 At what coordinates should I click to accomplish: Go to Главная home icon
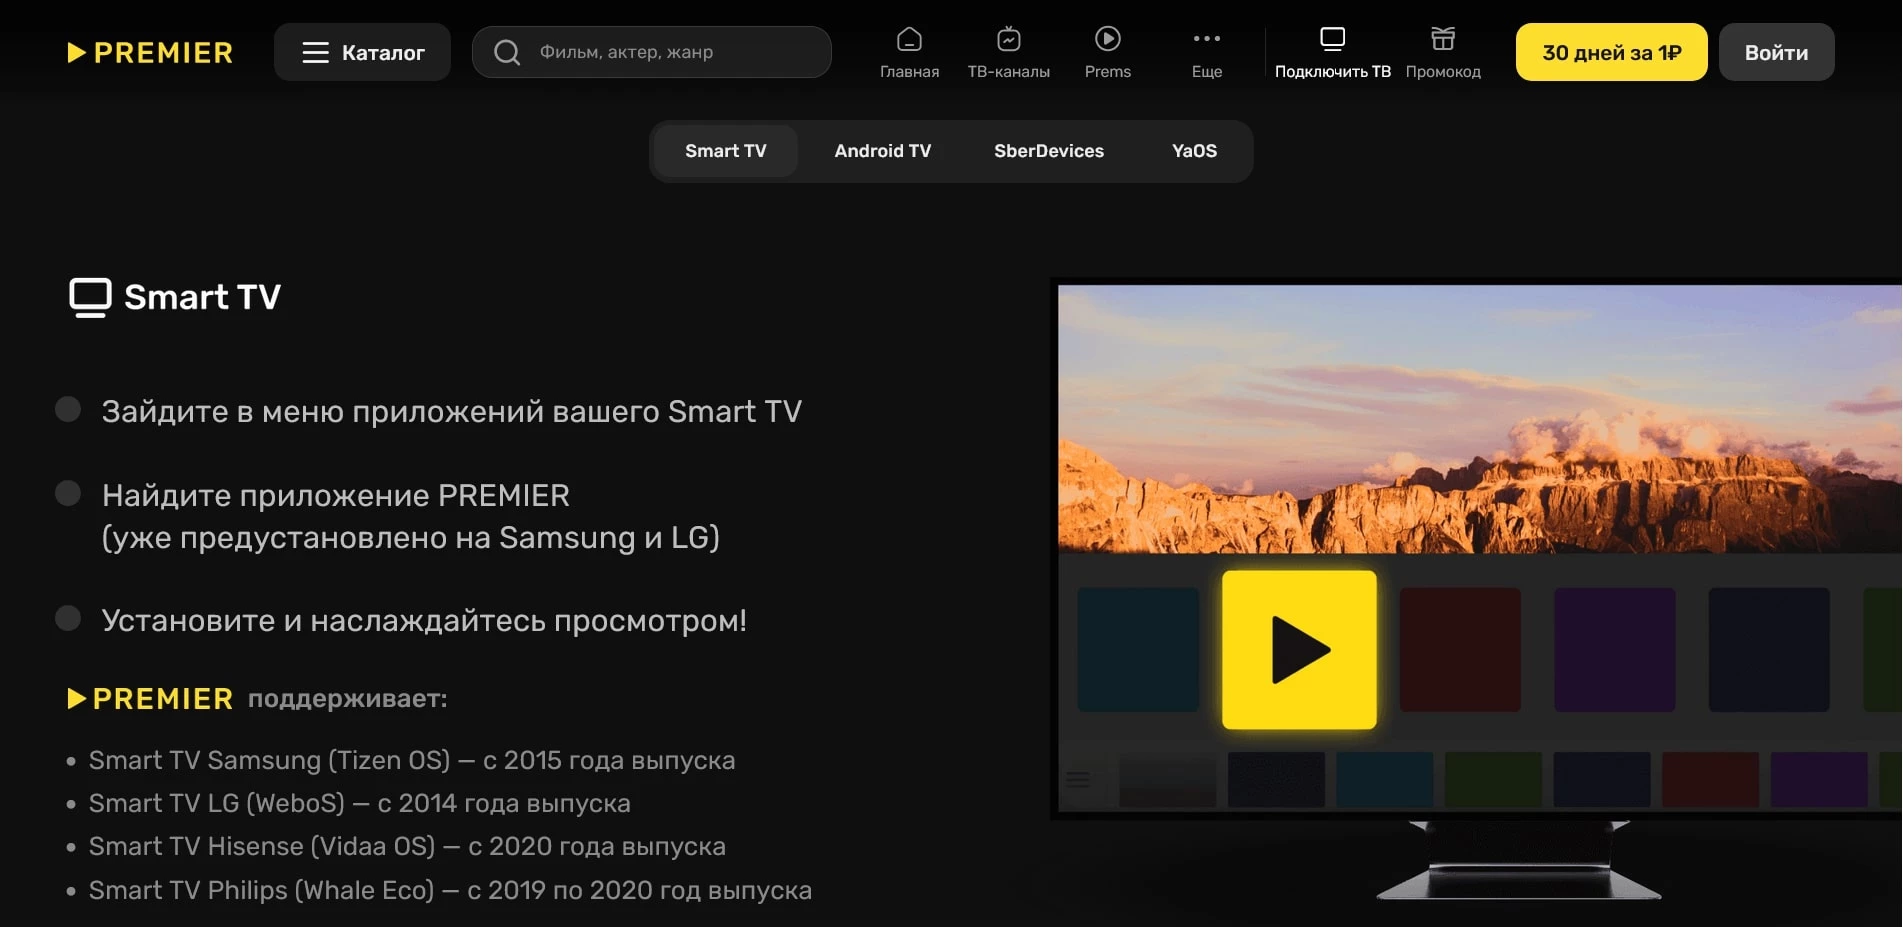click(x=909, y=39)
